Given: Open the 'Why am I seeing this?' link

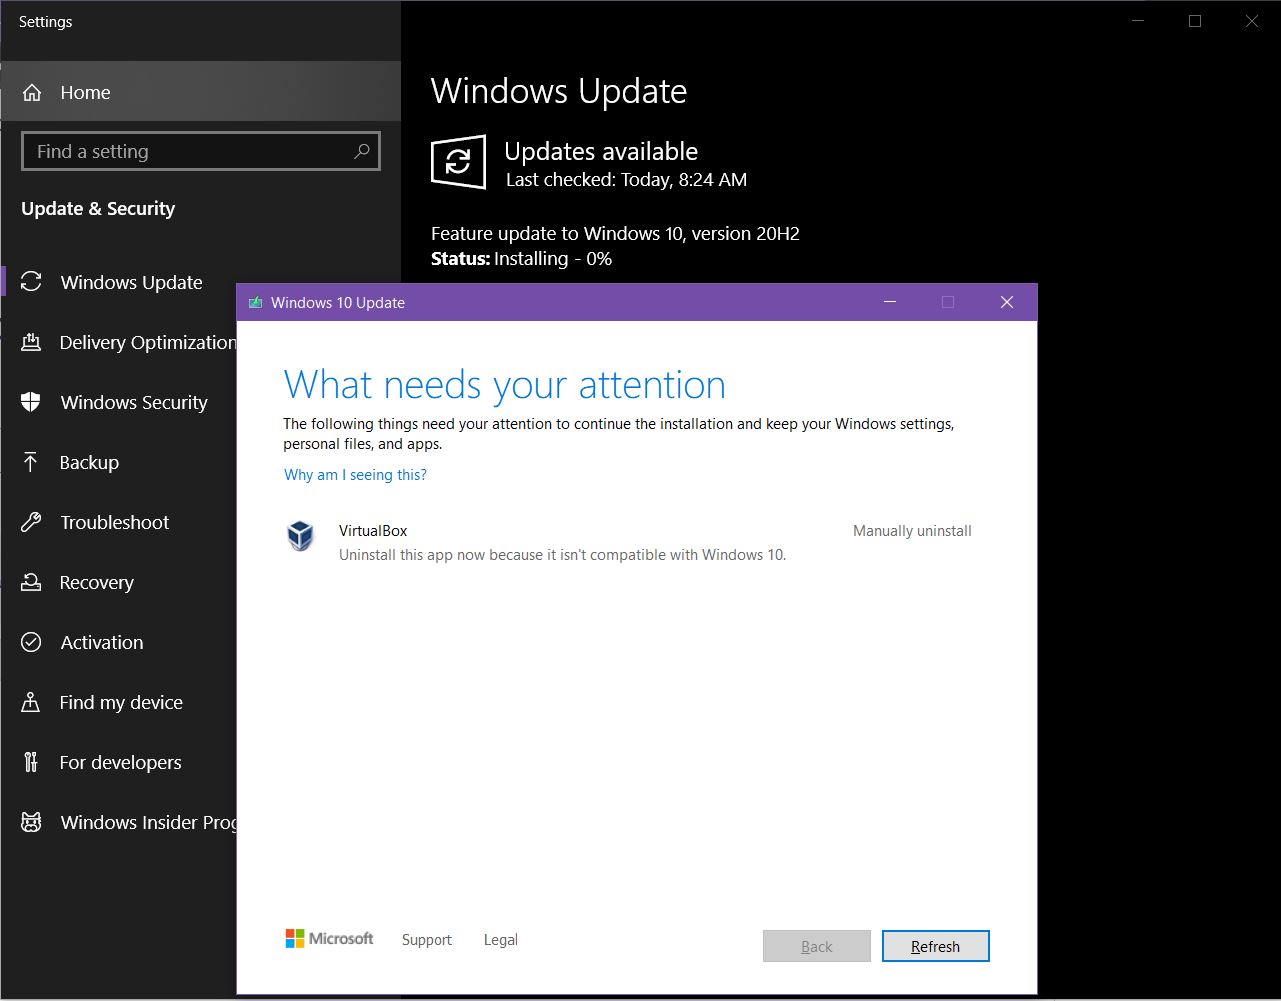Looking at the screenshot, I should coord(355,475).
